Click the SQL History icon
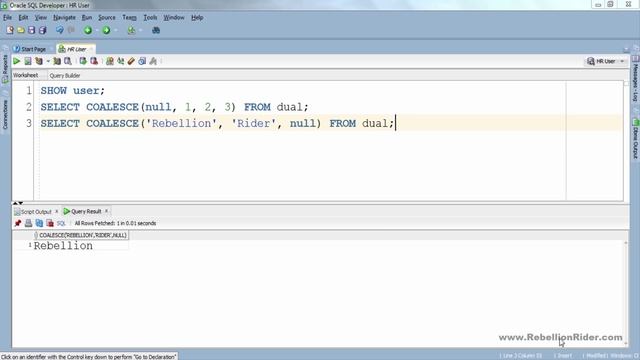Viewport: 640px width, 360px height. (x=142, y=61)
